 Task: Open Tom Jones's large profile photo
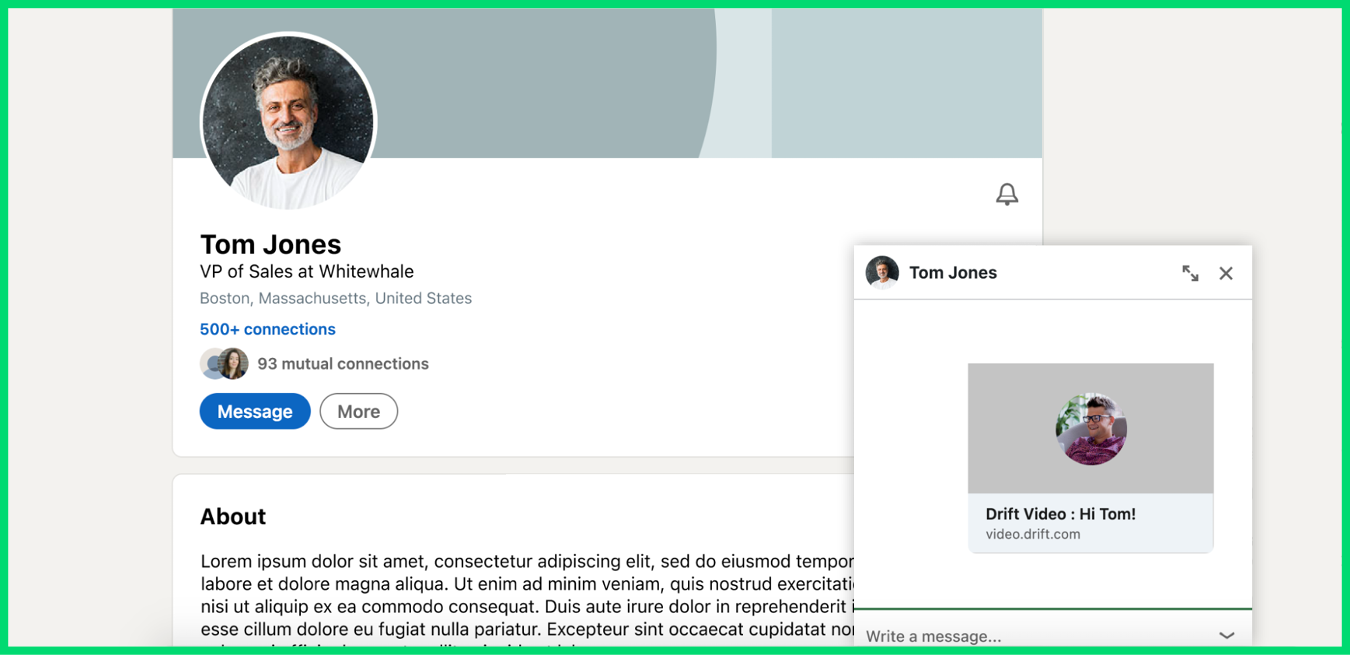(x=289, y=122)
